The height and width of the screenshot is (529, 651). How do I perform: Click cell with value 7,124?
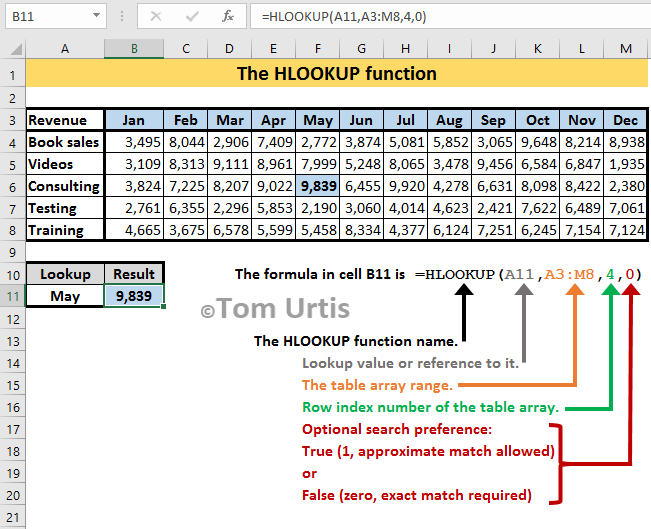point(626,230)
